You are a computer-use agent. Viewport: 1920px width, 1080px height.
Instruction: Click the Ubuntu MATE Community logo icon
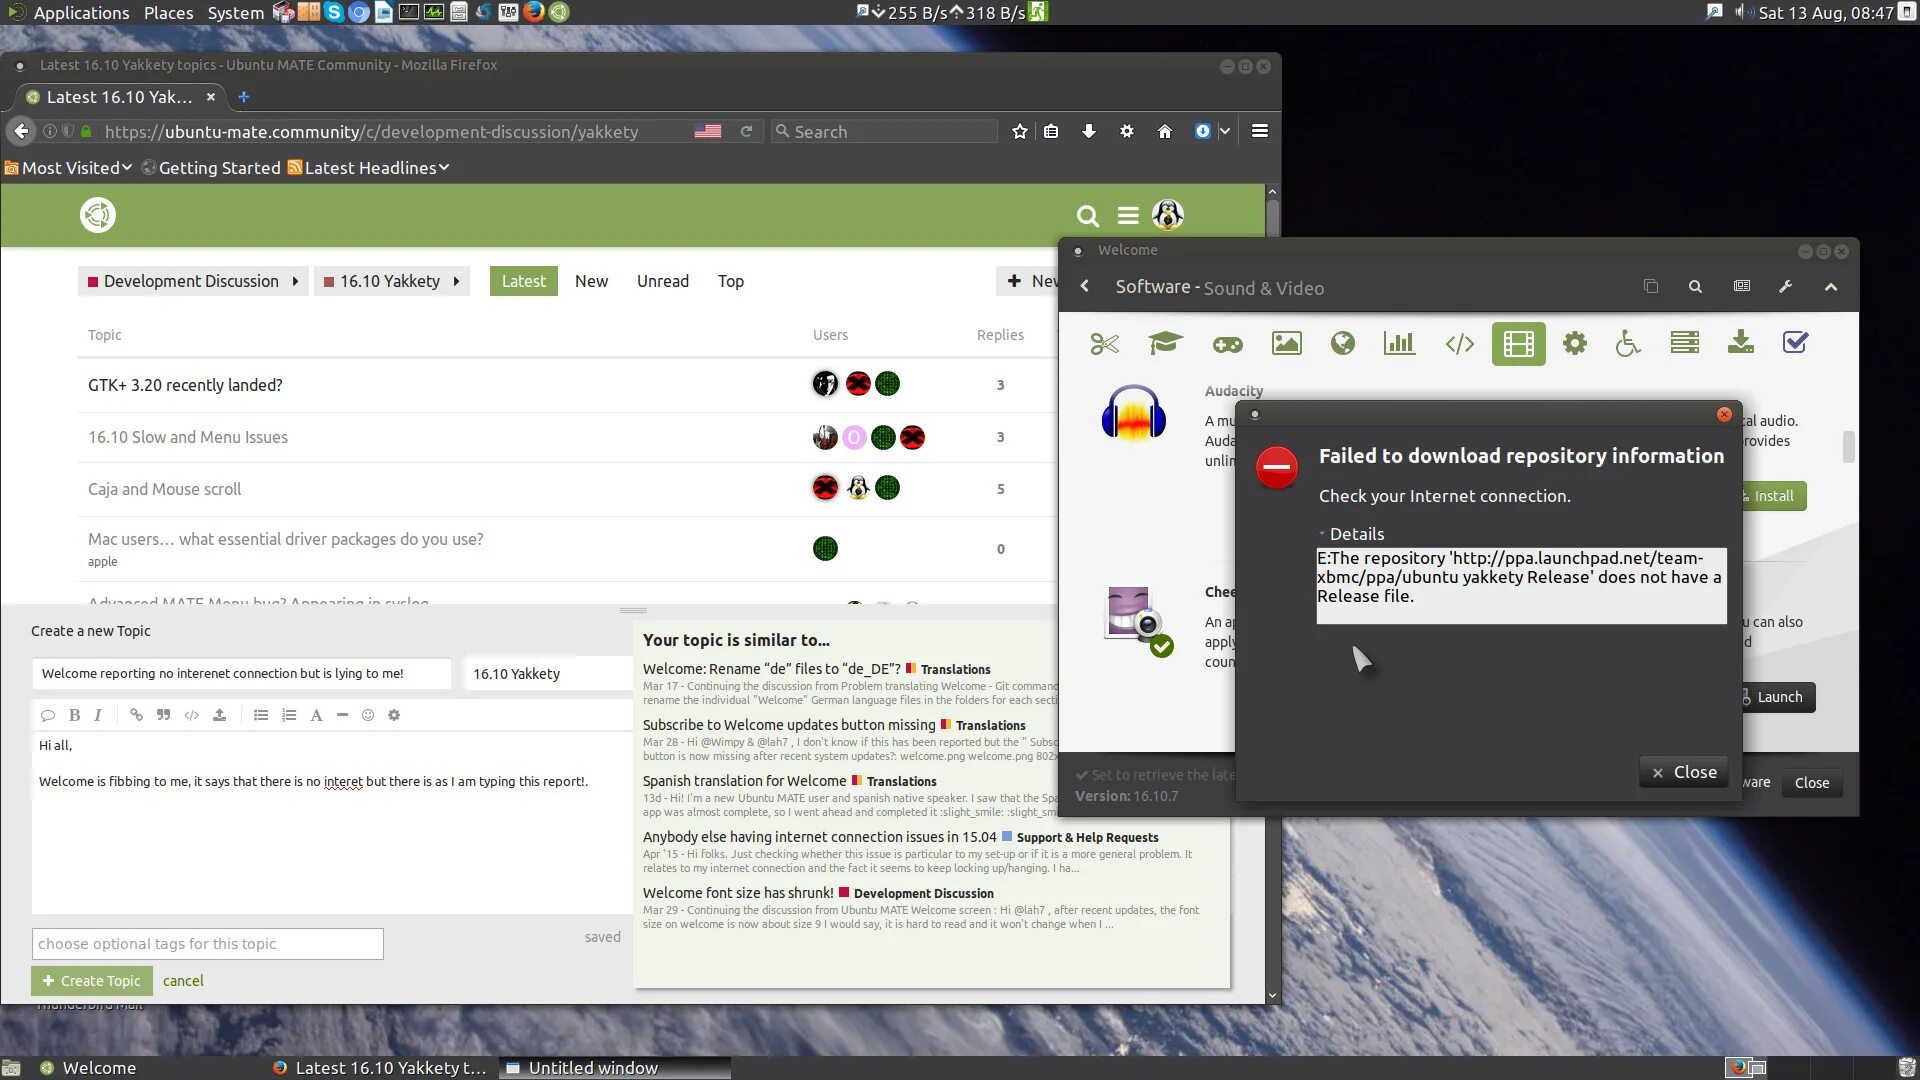click(x=98, y=215)
